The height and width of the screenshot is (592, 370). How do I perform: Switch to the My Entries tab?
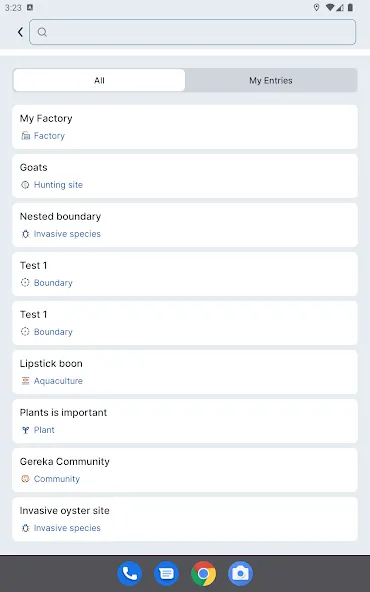tap(271, 80)
